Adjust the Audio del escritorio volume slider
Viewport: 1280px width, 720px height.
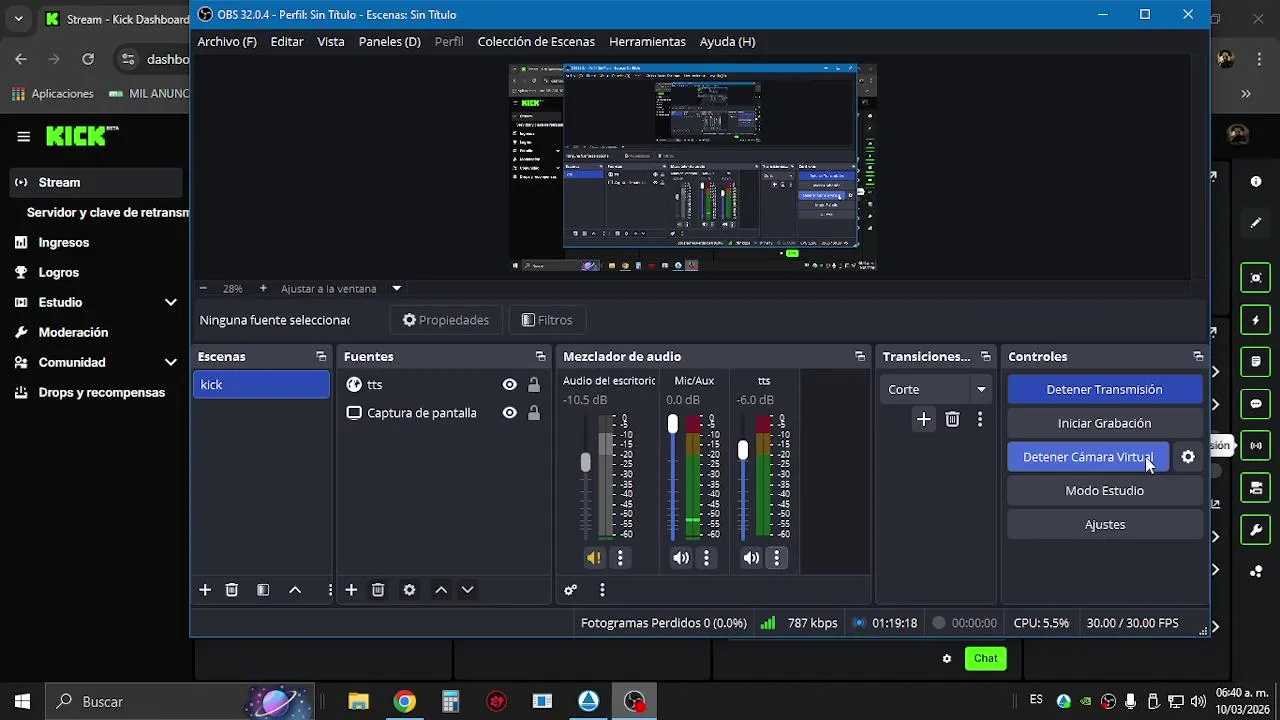point(585,462)
